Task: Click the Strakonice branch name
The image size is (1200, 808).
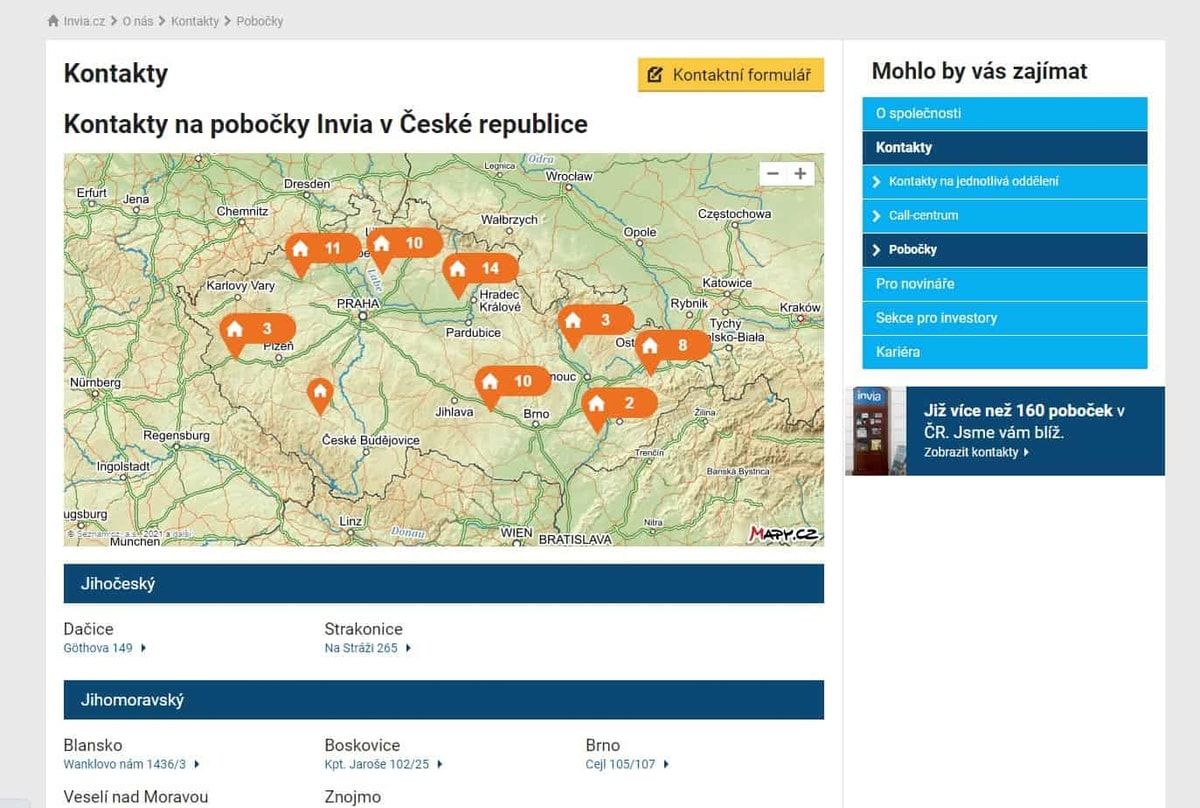Action: [x=364, y=629]
